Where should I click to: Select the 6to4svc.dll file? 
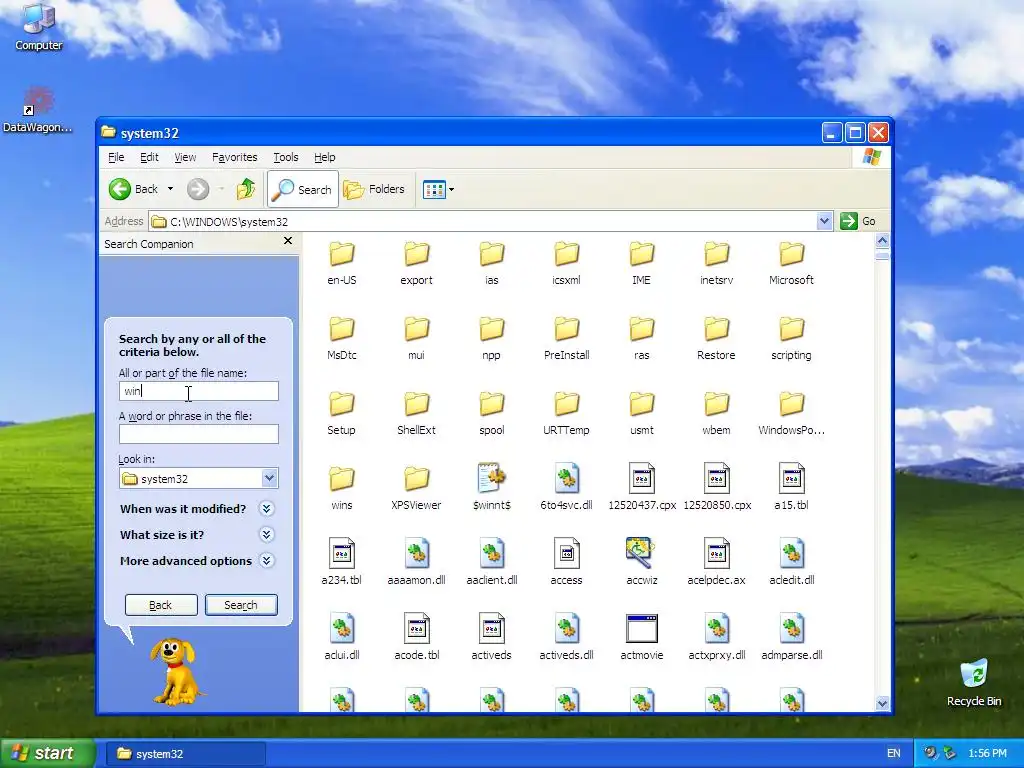click(567, 487)
